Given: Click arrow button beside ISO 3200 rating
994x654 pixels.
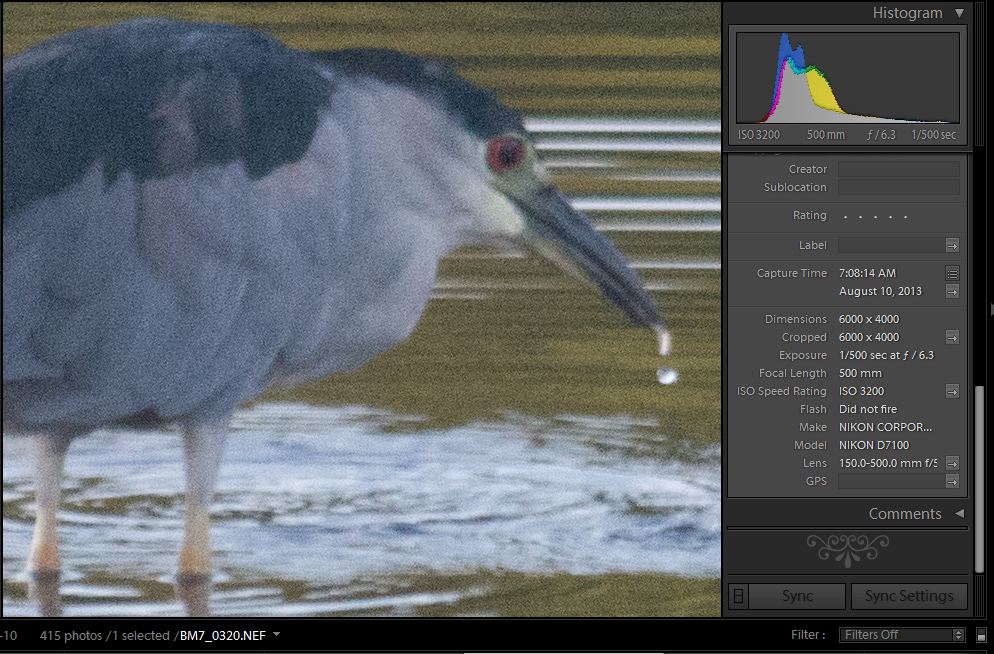Looking at the screenshot, I should pyautogui.click(x=952, y=391).
